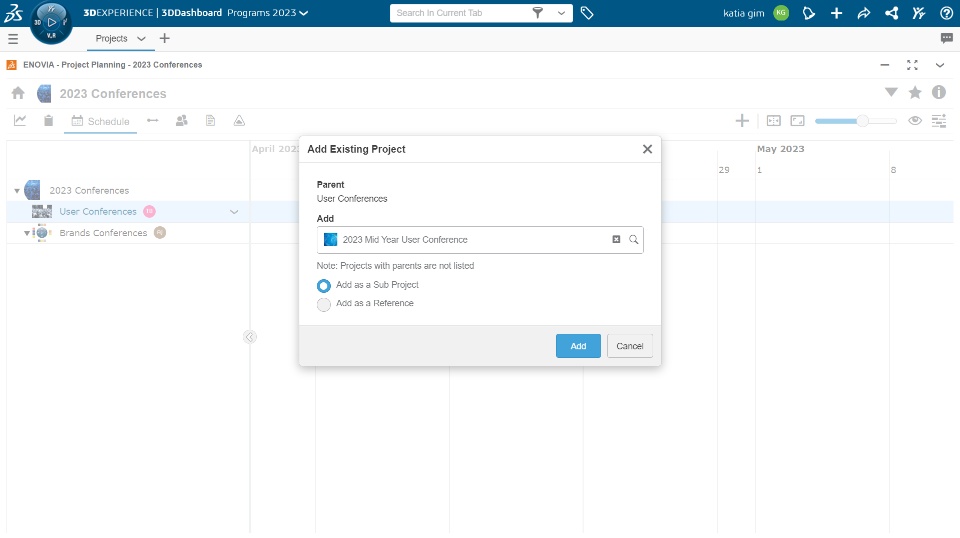The image size is (960, 538).
Task: Click the home icon beside 2023 Conferences
Action: (18, 93)
